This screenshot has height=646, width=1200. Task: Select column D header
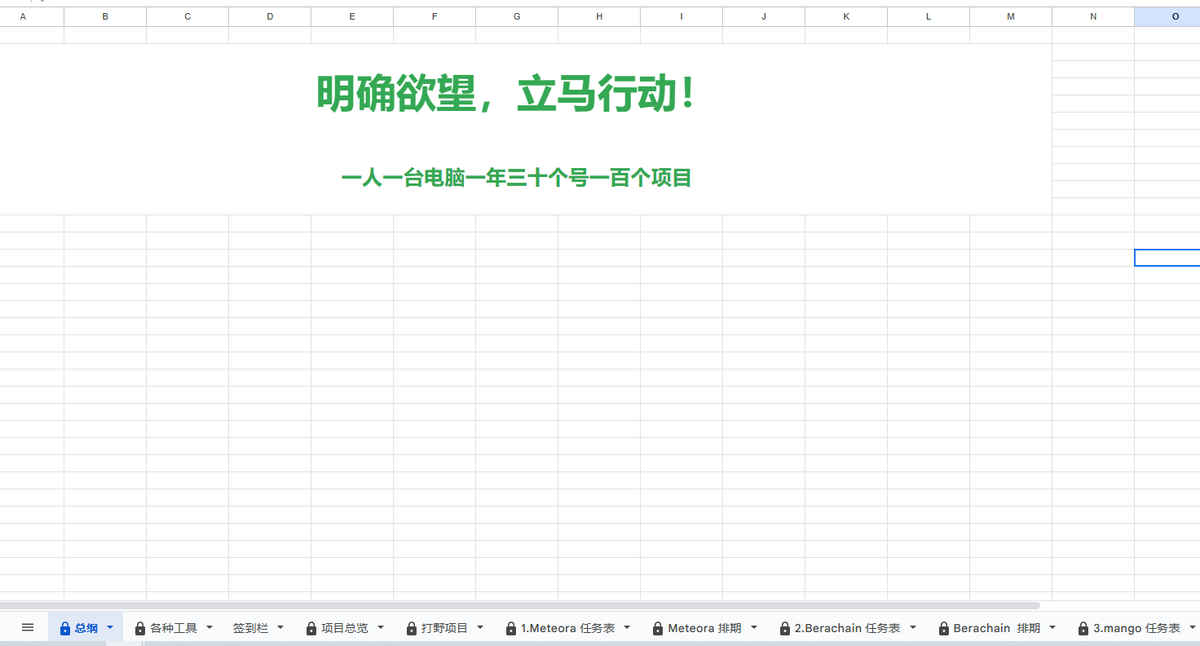coord(270,17)
